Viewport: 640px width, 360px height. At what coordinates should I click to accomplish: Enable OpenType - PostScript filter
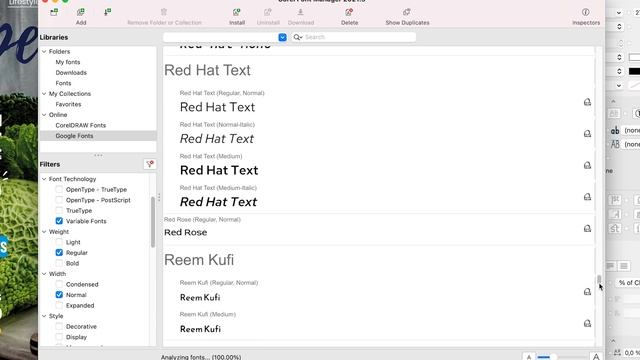(59, 200)
